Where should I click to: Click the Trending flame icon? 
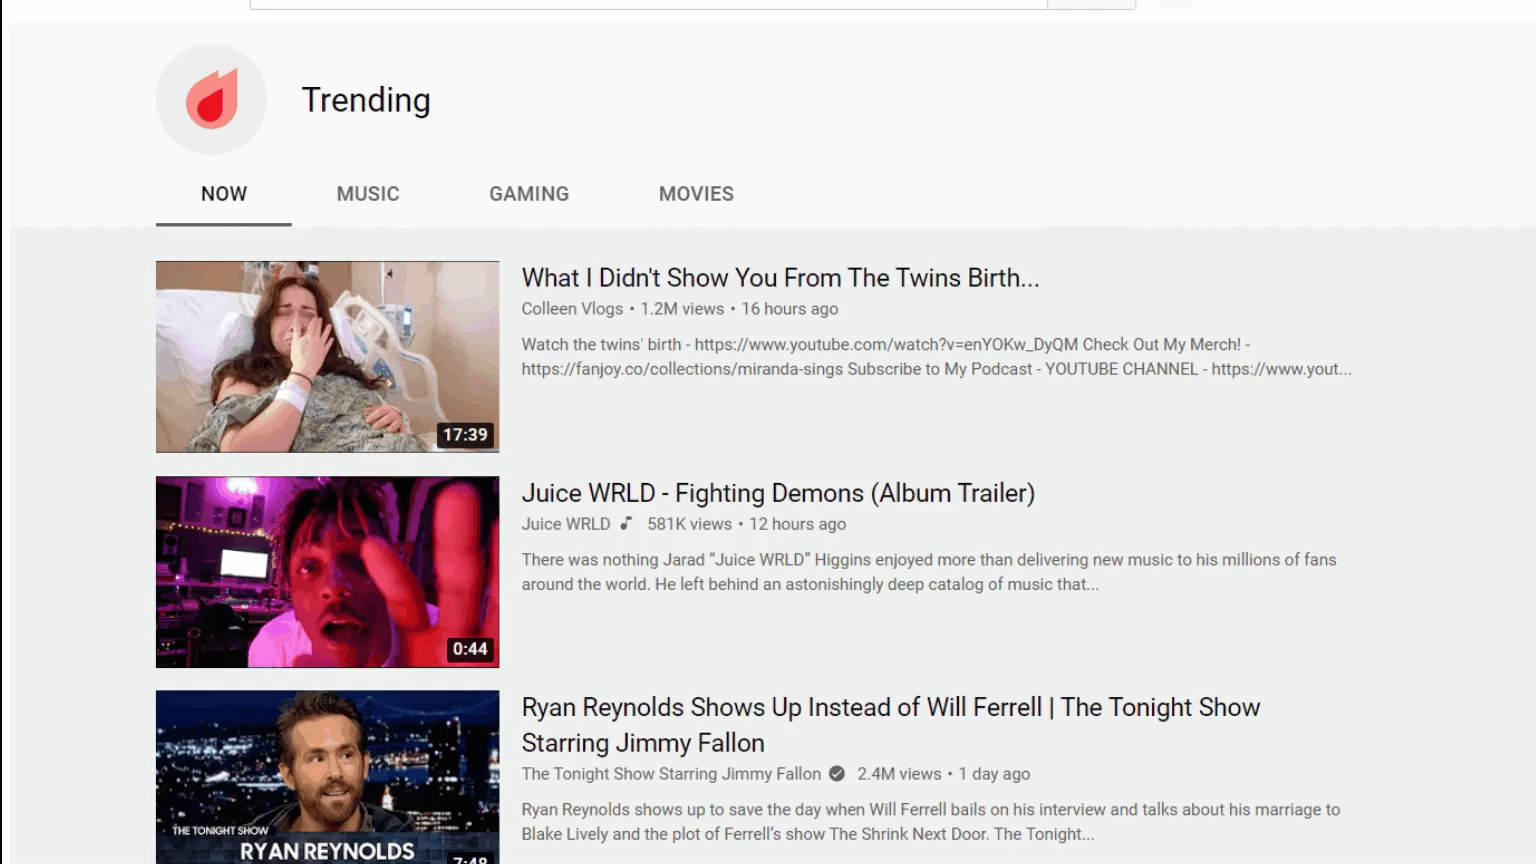(x=210, y=98)
